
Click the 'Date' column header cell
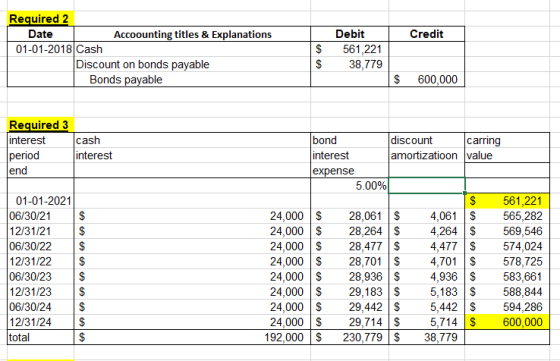pos(40,34)
